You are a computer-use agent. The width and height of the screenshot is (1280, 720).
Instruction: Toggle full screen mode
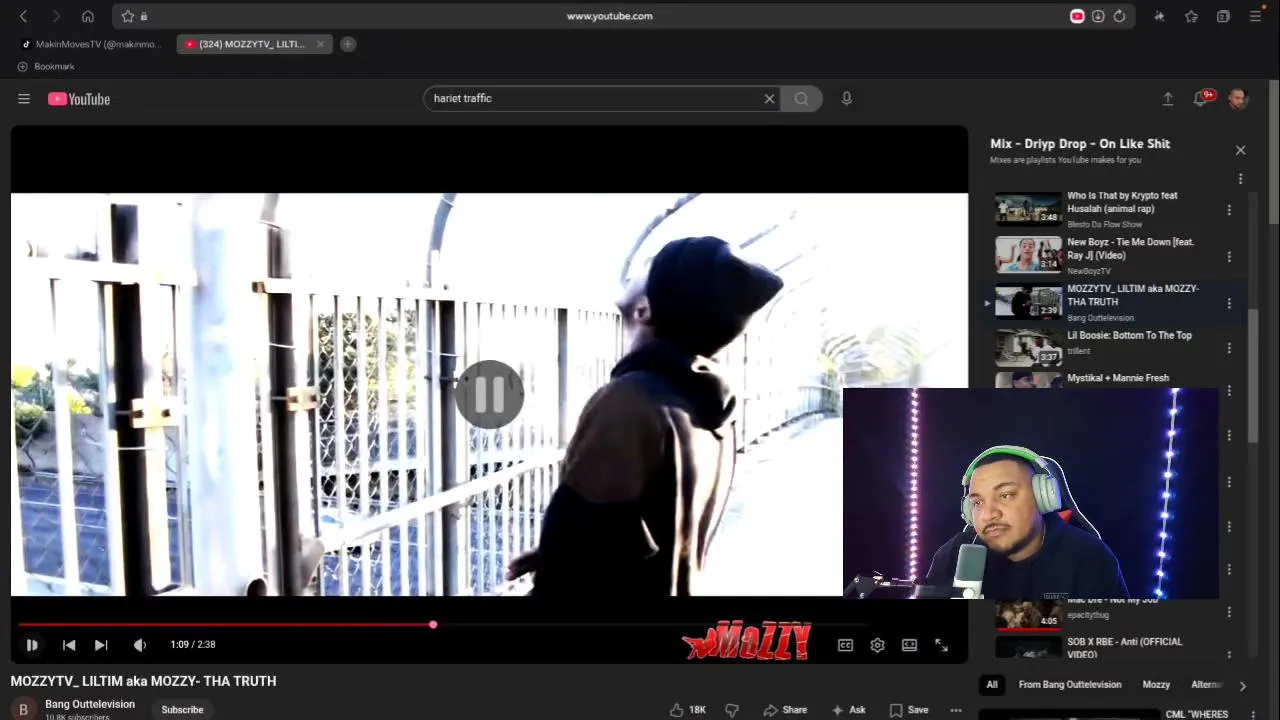pos(941,645)
